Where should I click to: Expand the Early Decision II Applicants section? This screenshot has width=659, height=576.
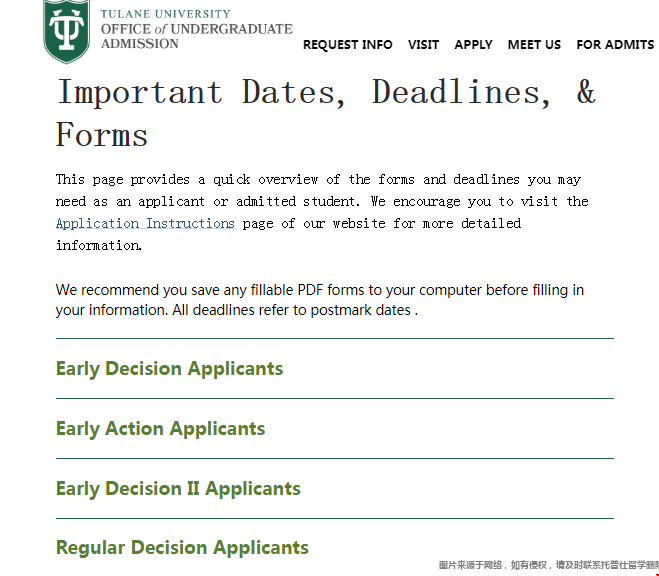[x=178, y=489]
